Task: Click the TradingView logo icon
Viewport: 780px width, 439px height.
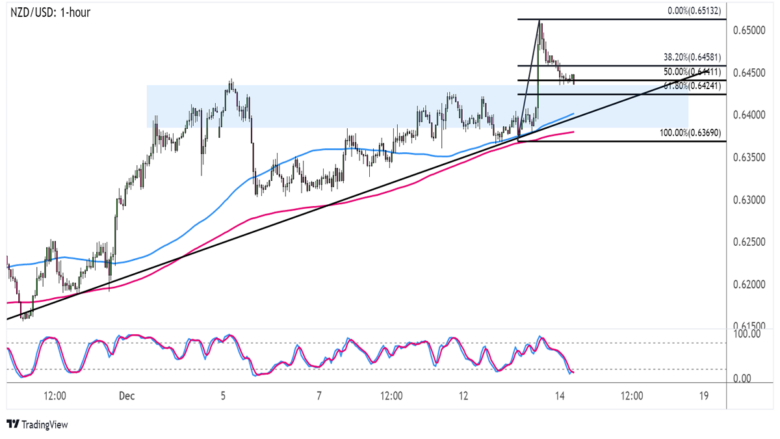Action: coord(13,424)
